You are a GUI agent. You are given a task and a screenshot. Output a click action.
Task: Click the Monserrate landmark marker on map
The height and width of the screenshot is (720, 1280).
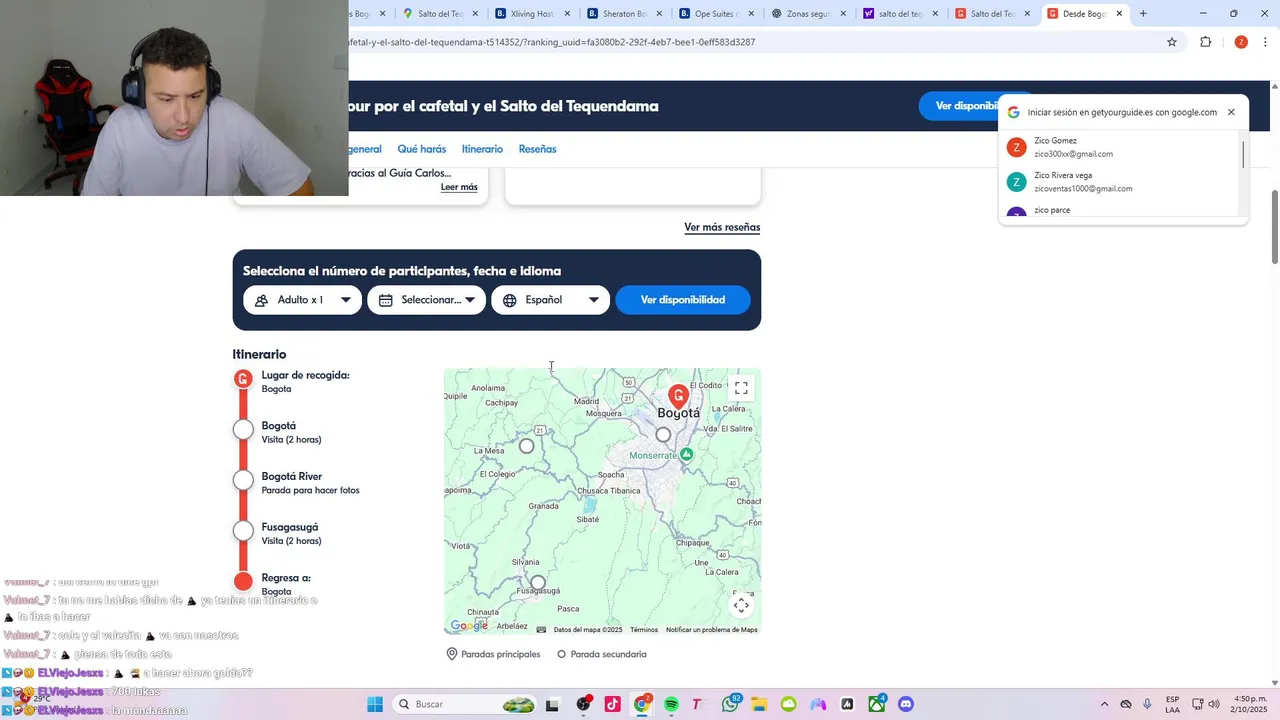click(686, 454)
